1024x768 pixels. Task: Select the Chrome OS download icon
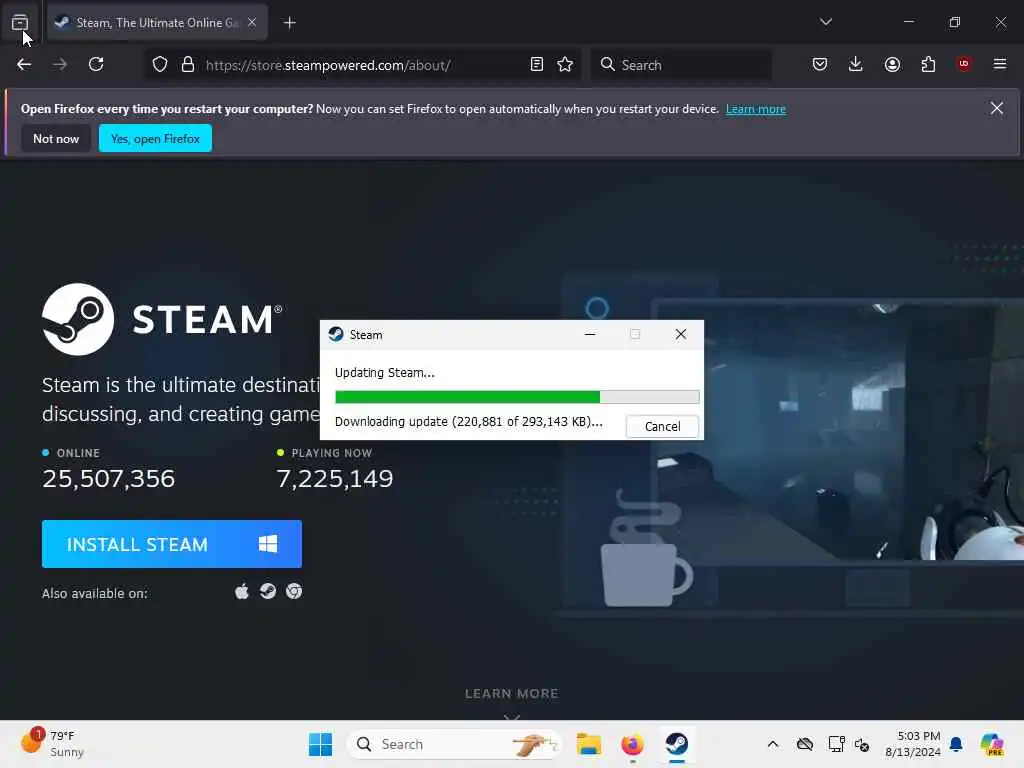point(294,591)
